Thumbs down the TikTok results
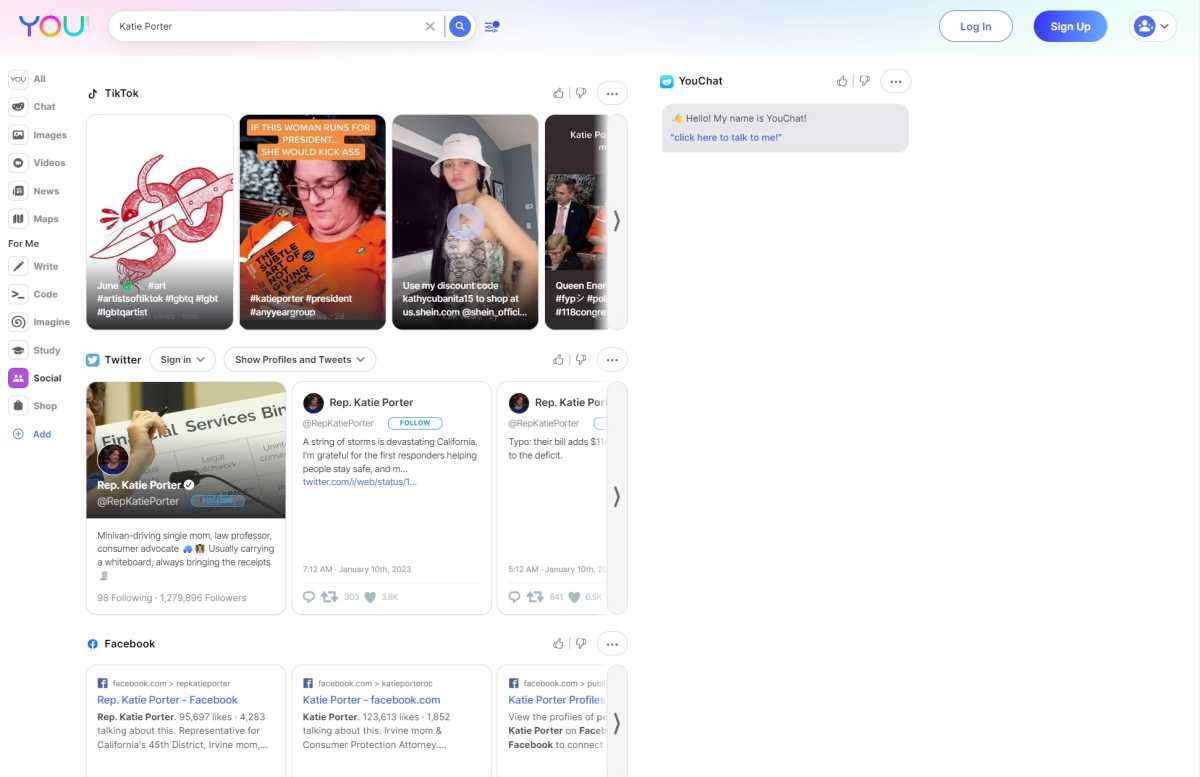The width and height of the screenshot is (1200, 777). tap(580, 93)
